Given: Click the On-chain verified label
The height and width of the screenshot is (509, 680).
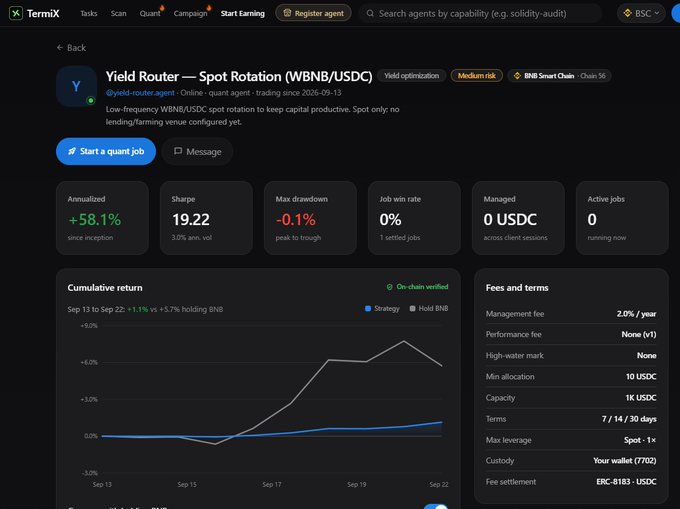Looking at the screenshot, I should tap(422, 287).
